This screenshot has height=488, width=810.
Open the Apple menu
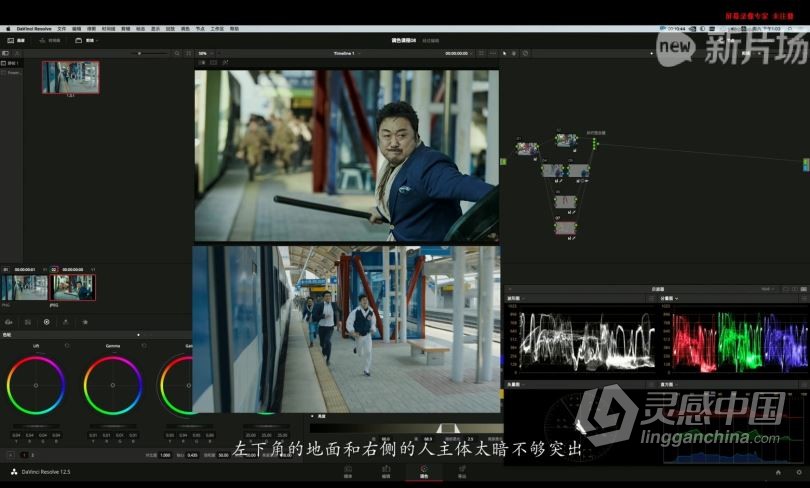pyautogui.click(x=8, y=29)
